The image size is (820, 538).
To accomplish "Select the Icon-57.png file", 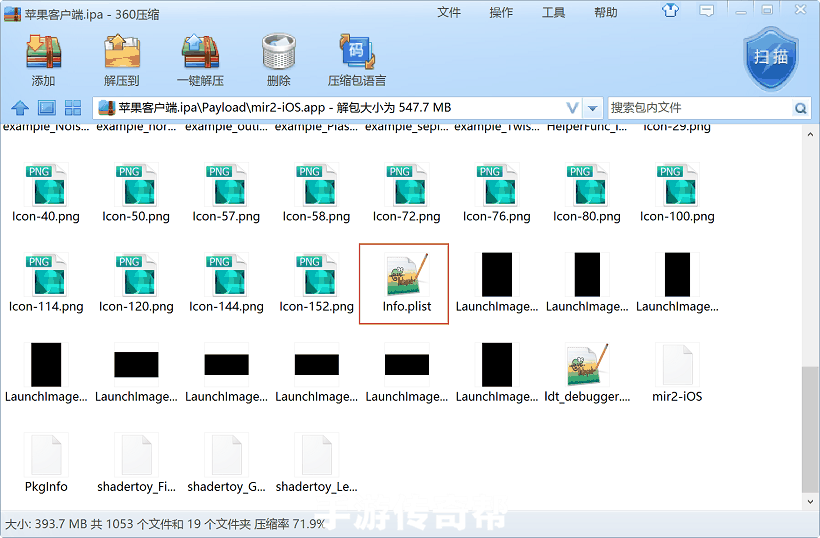I will point(226,193).
